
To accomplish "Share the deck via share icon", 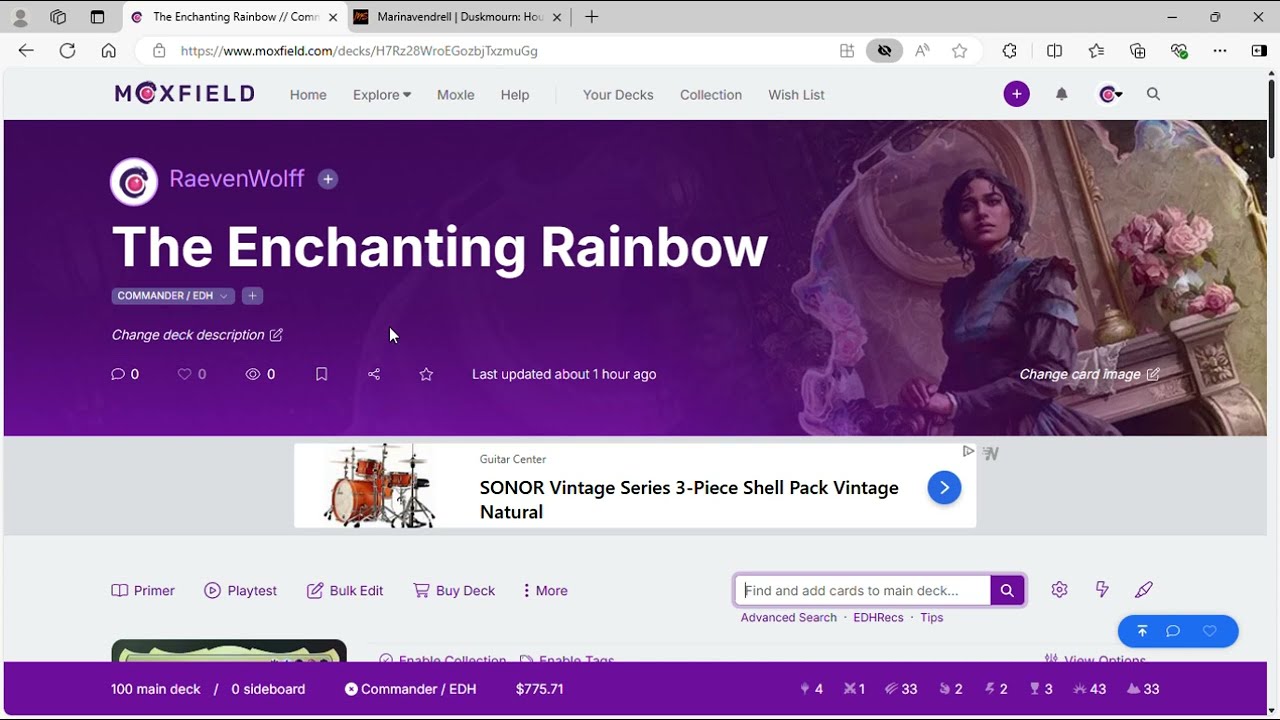I will (x=374, y=374).
